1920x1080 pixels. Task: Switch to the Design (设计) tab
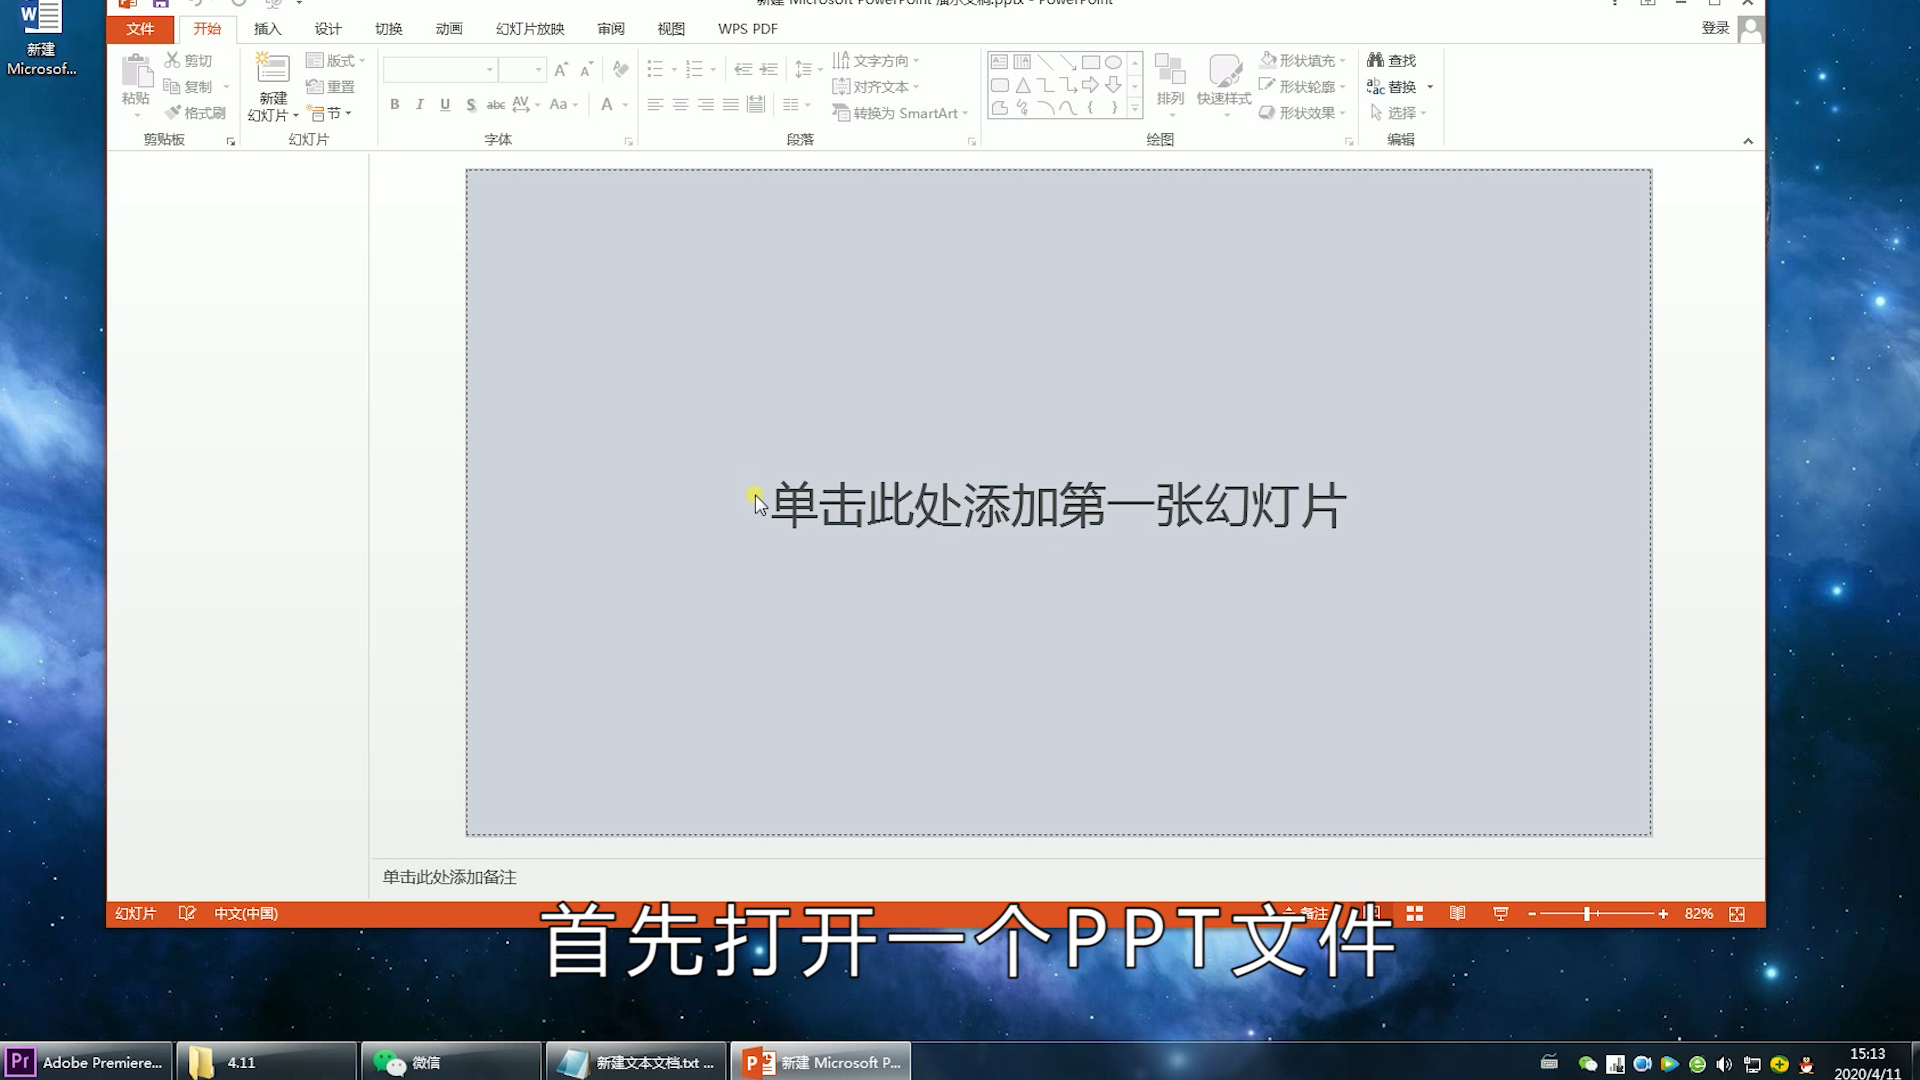click(327, 29)
